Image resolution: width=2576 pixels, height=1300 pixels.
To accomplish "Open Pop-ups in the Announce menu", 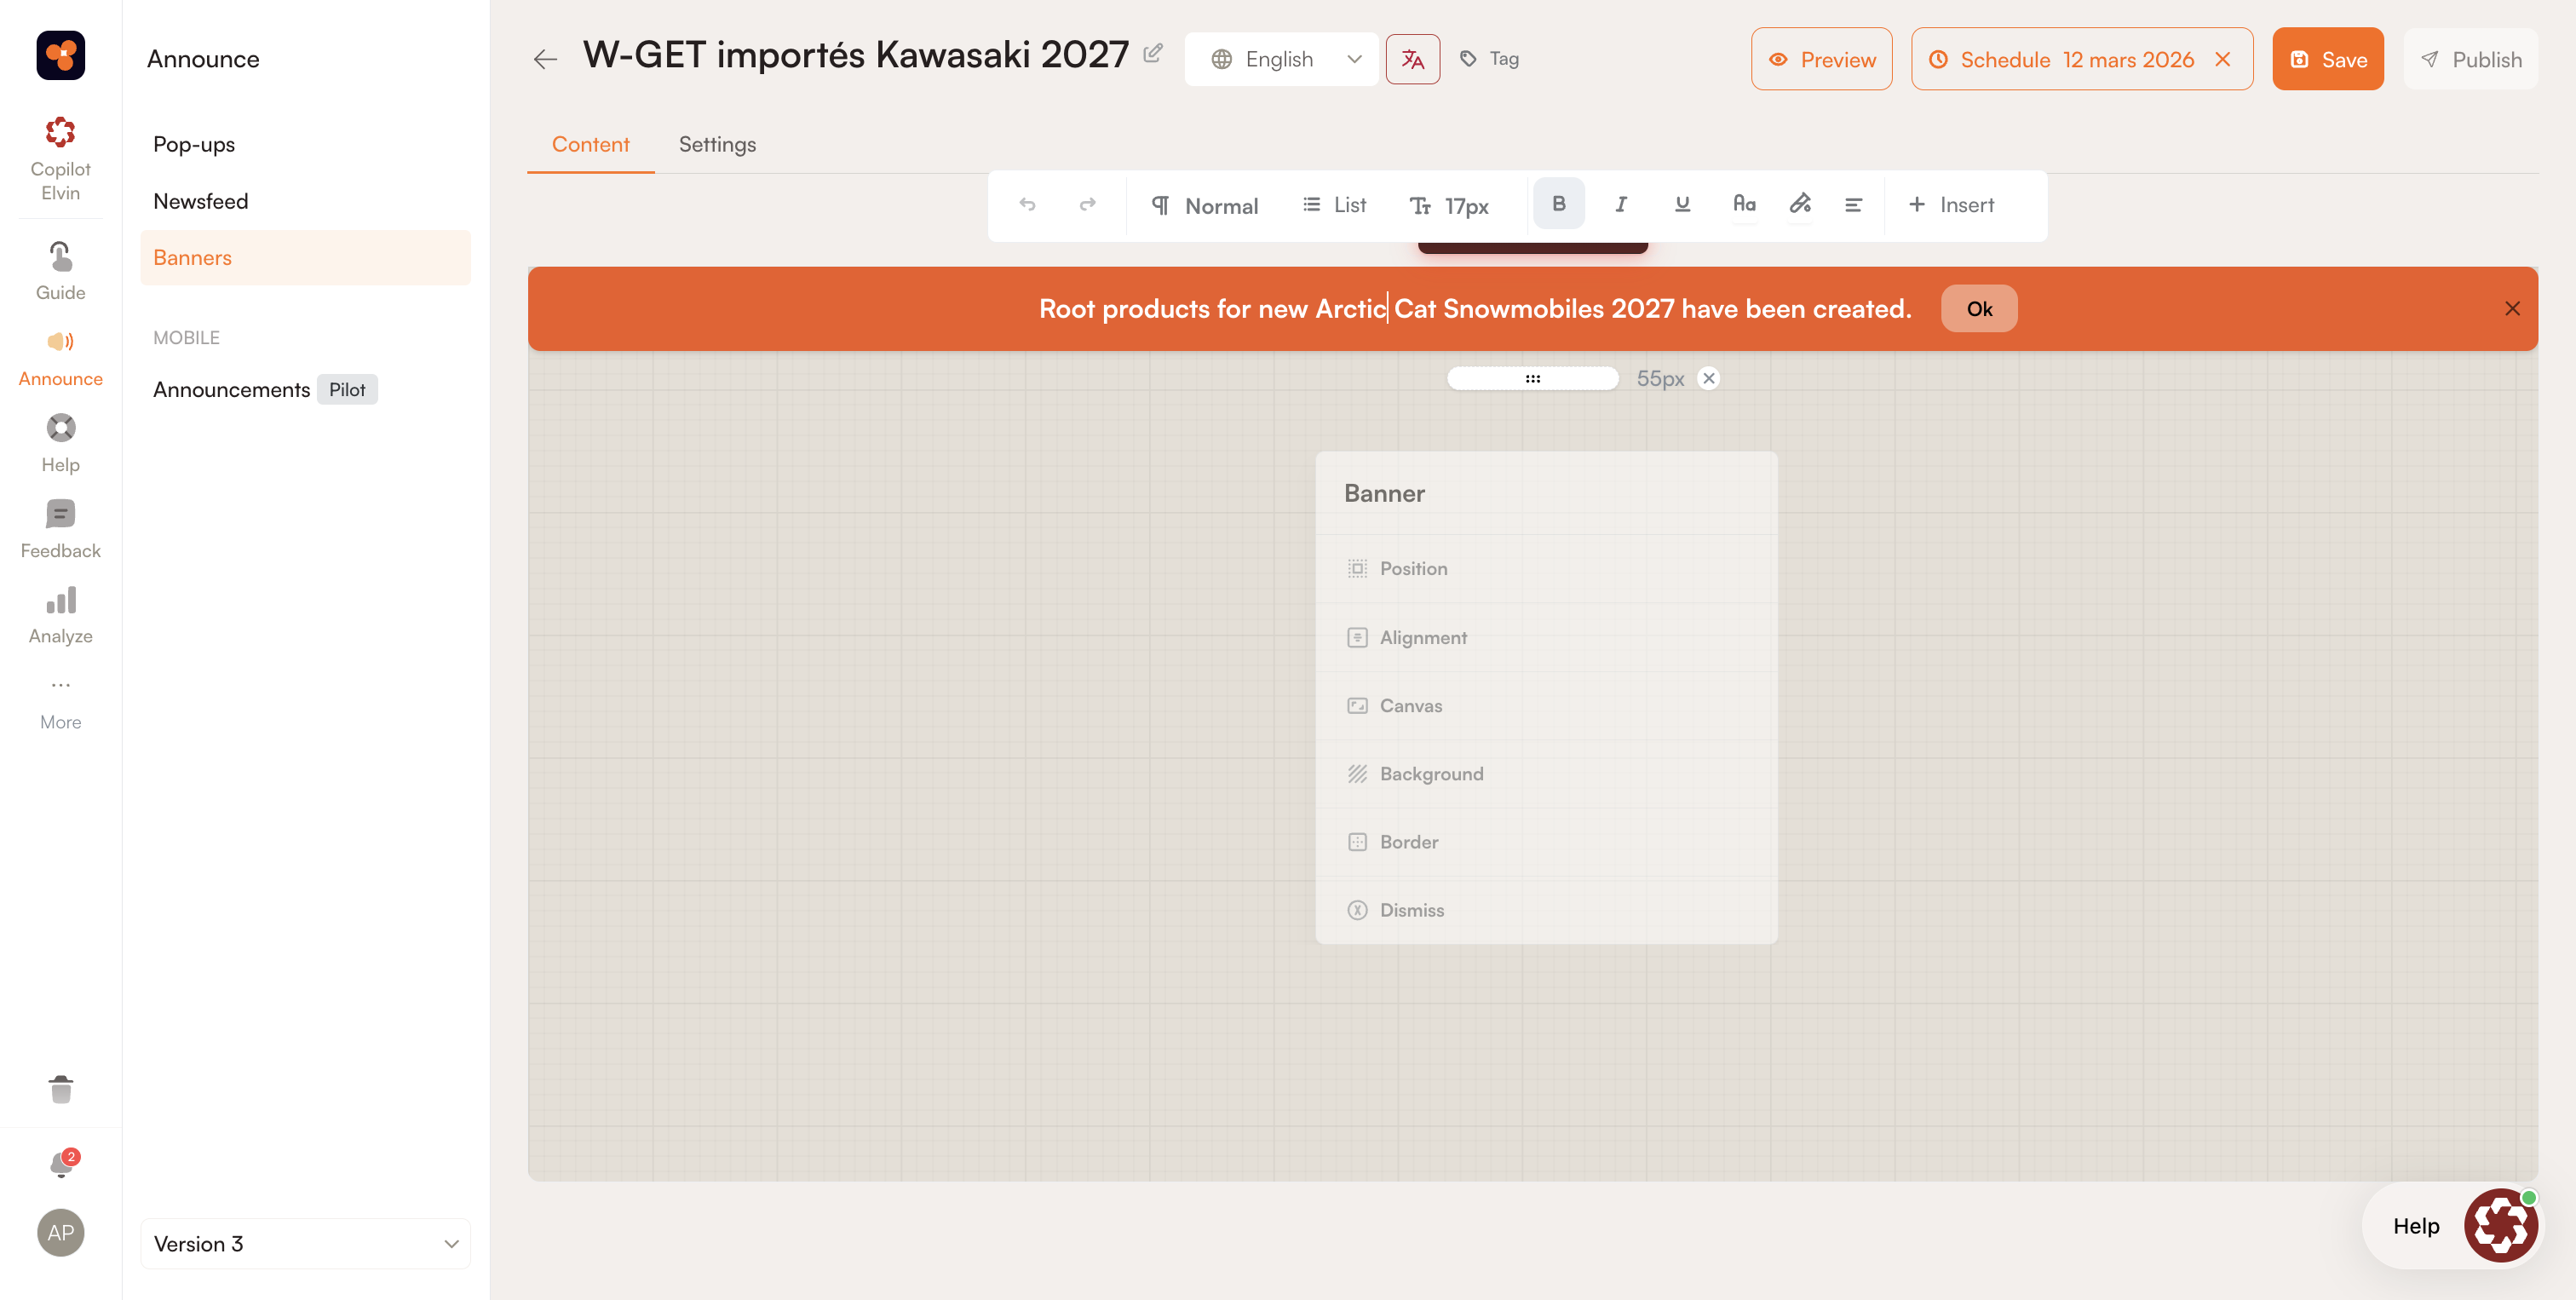I will [x=194, y=144].
